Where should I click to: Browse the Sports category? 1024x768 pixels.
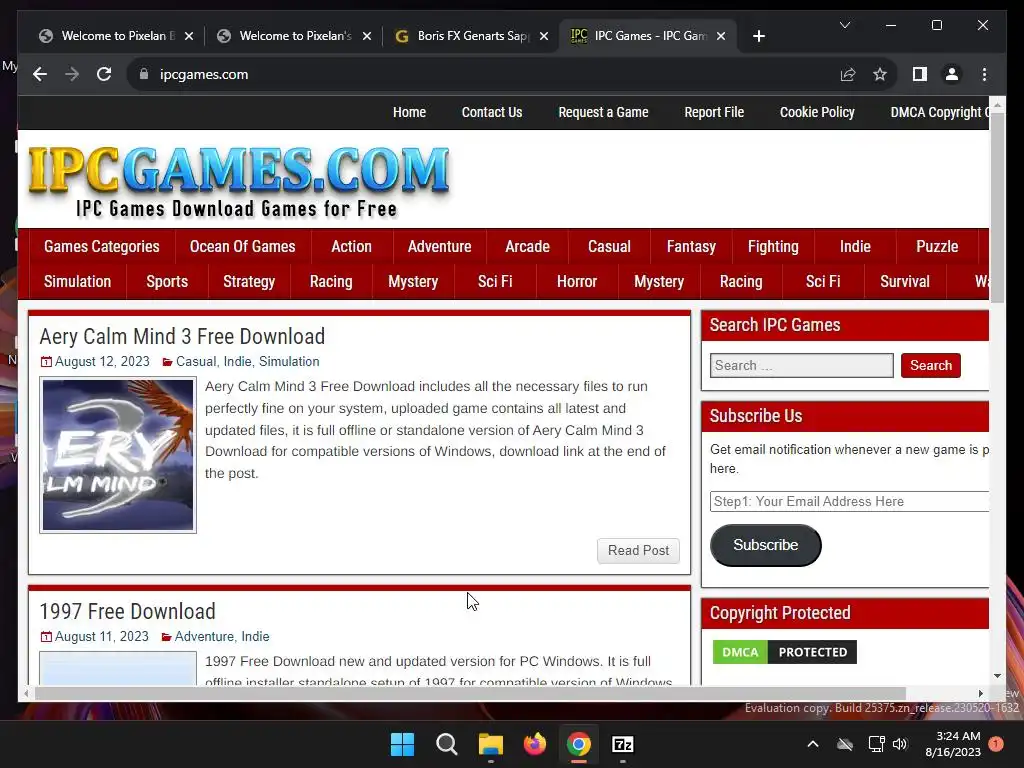167,281
